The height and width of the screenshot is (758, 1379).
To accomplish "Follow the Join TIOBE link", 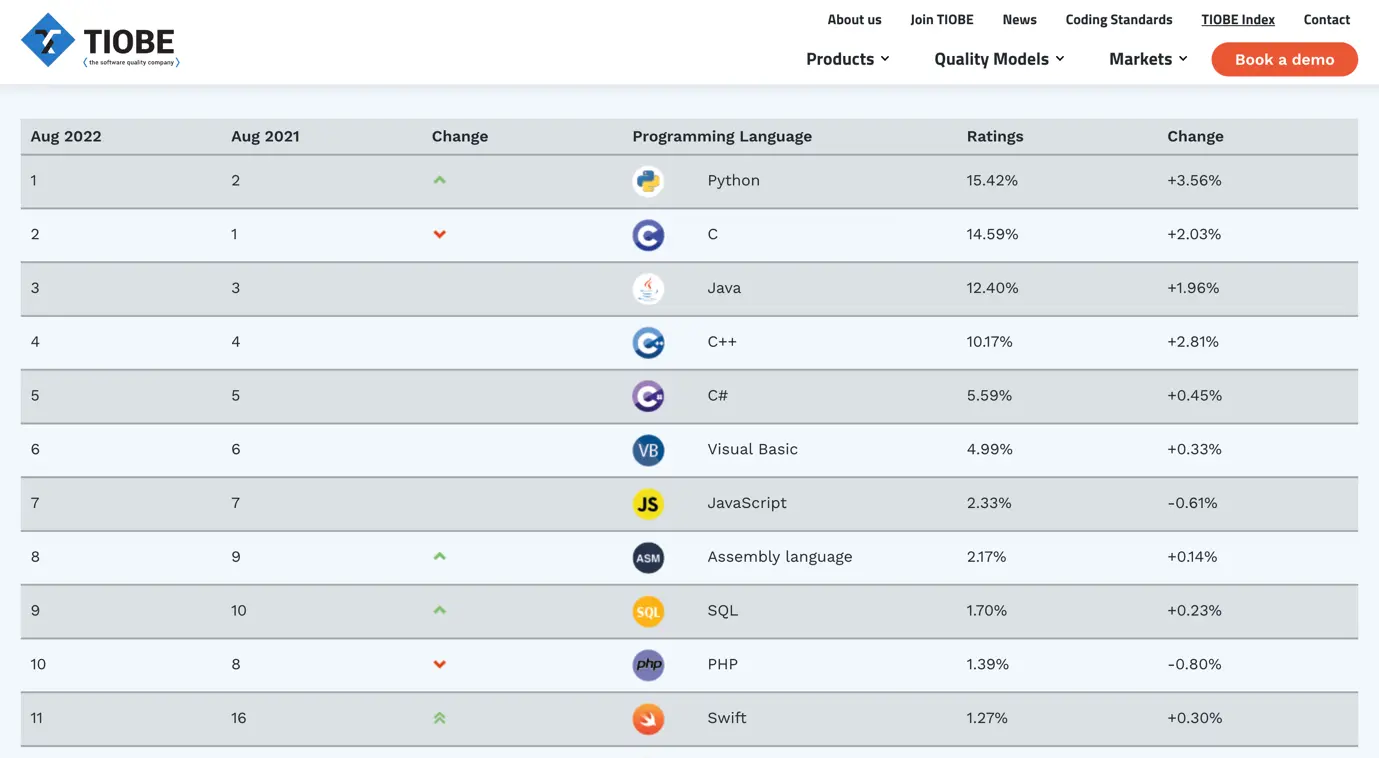I will pyautogui.click(x=941, y=19).
